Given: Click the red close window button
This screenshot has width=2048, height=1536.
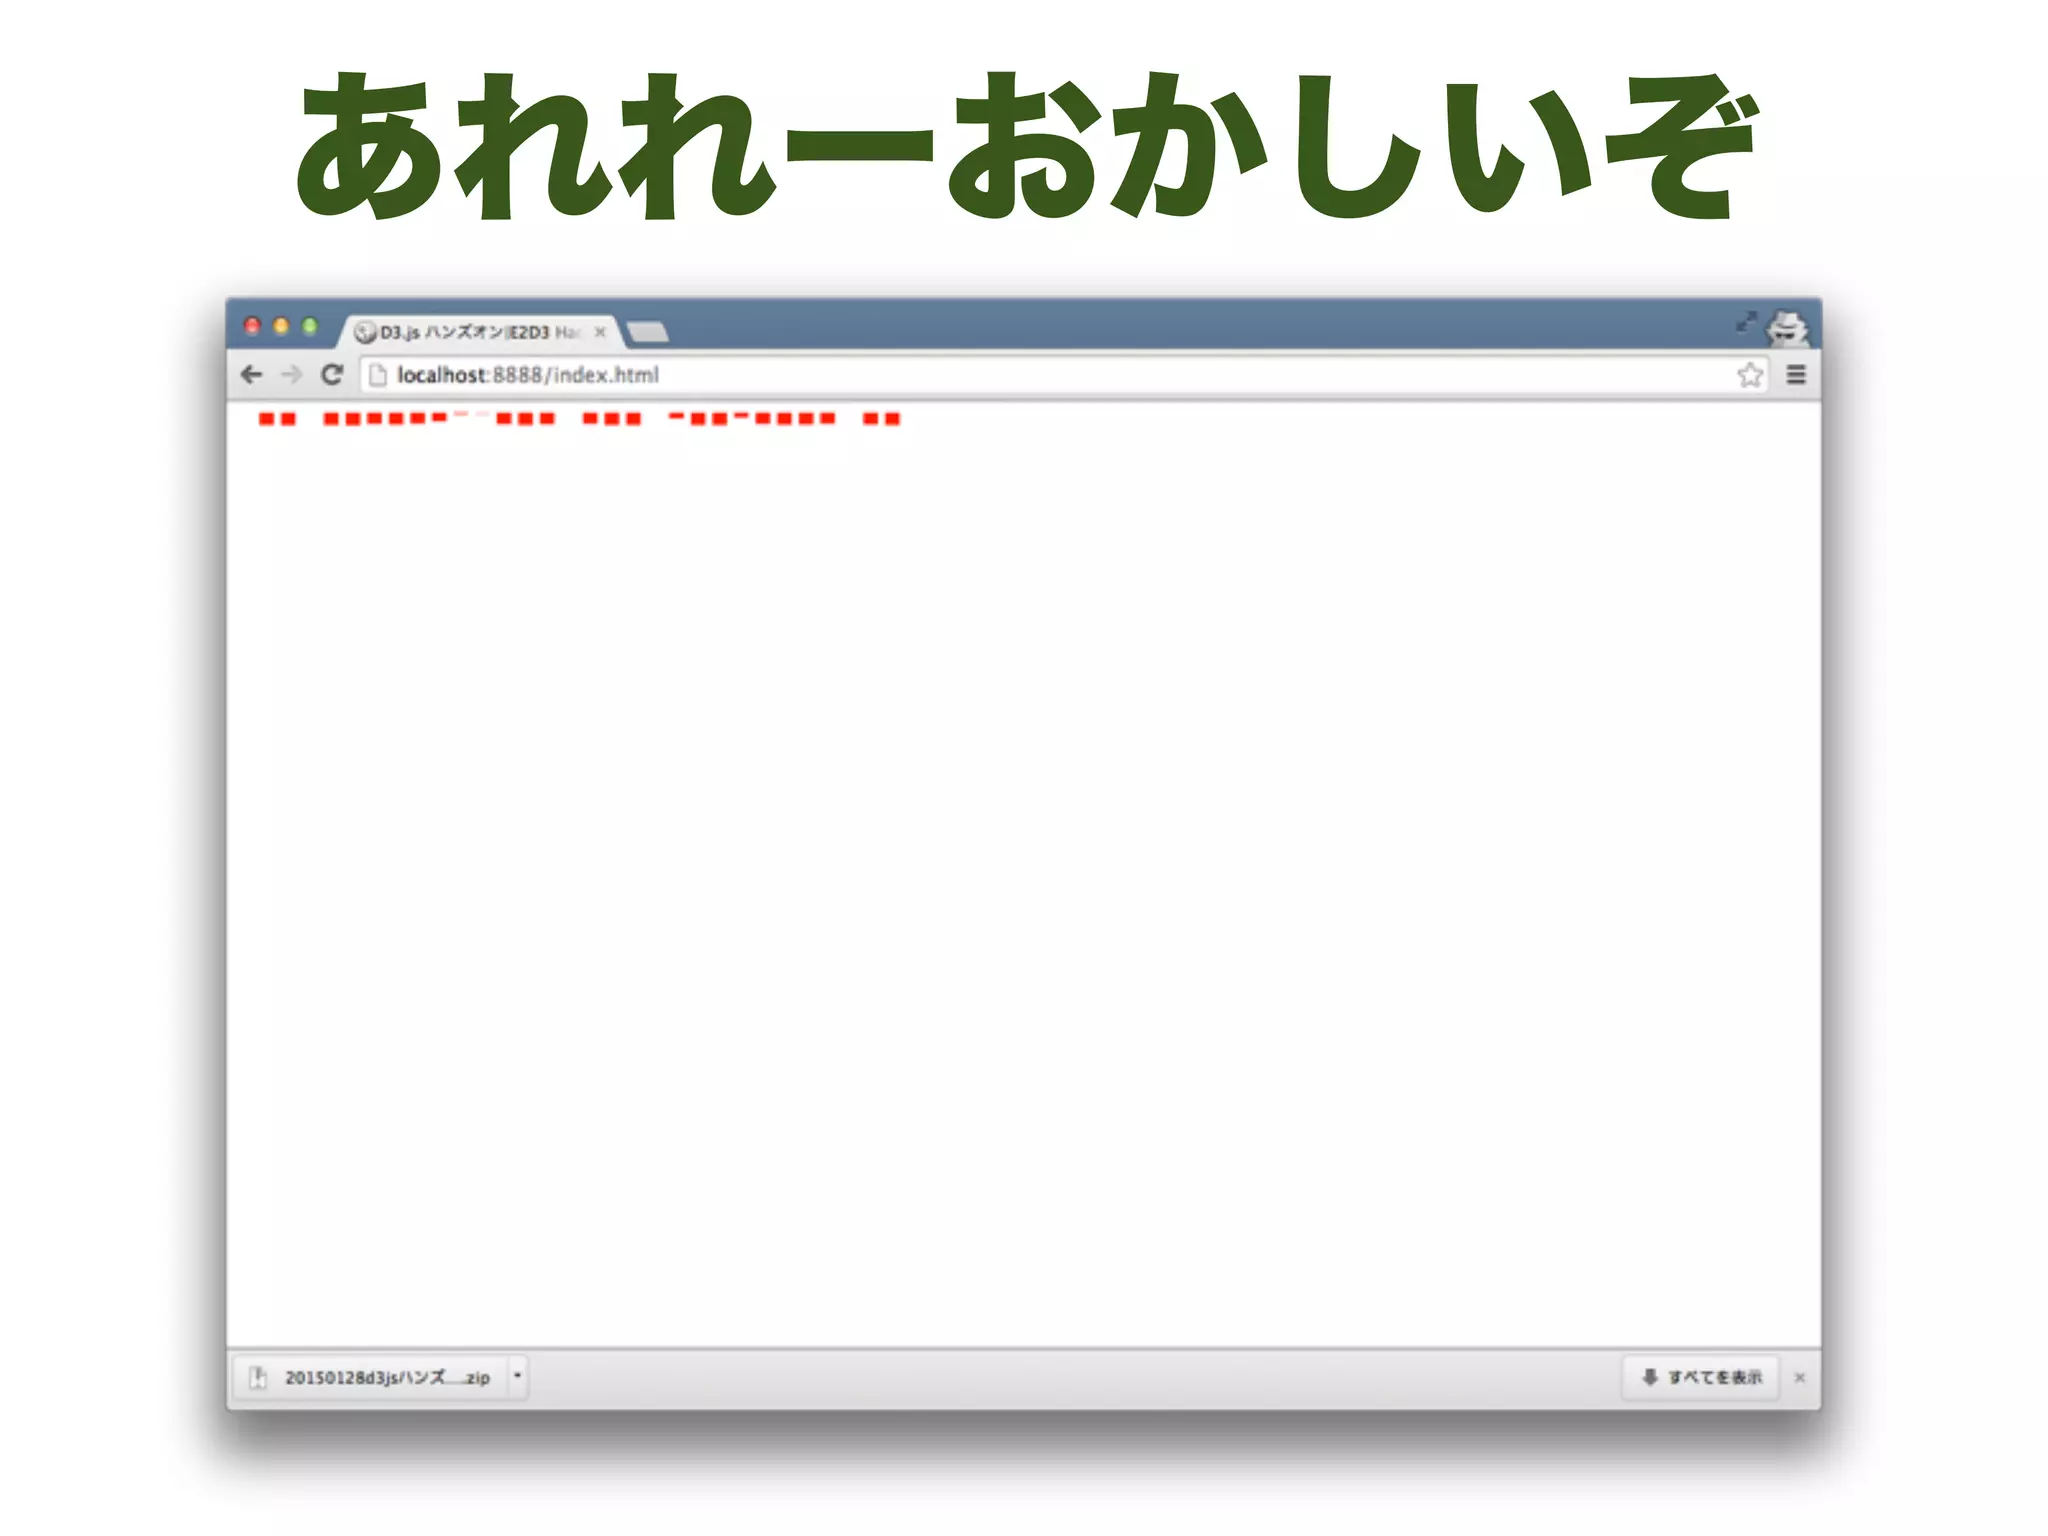Looking at the screenshot, I should 252,326.
